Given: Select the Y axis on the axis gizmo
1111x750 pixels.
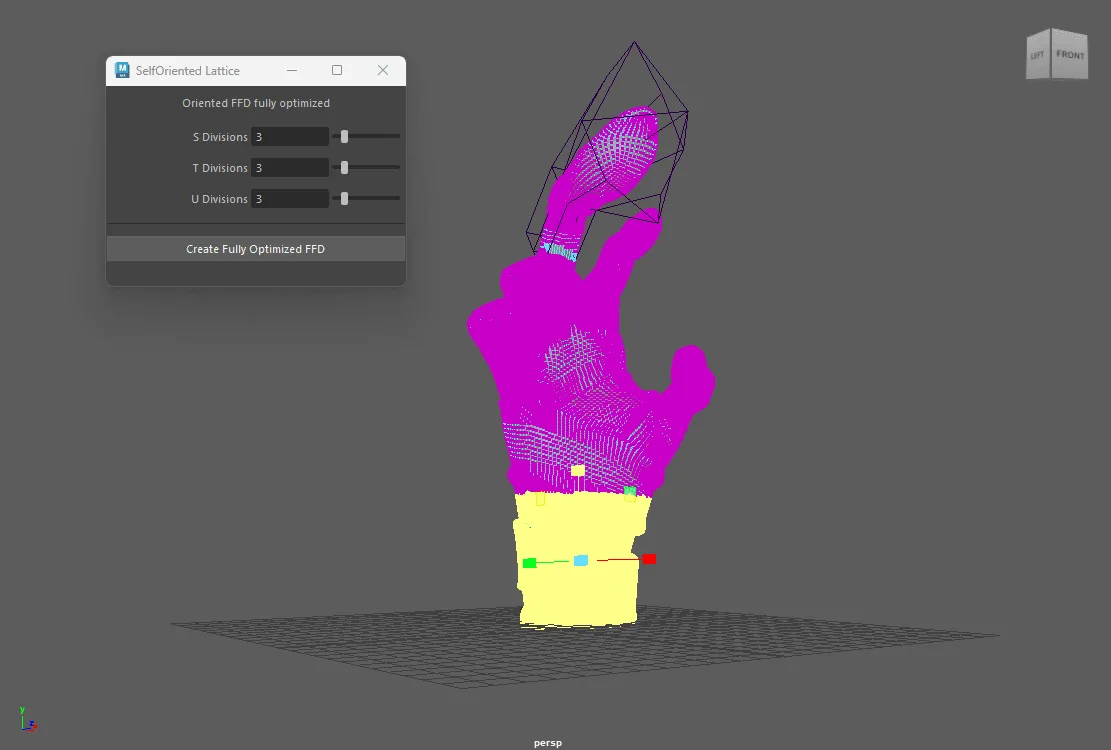Looking at the screenshot, I should [24, 712].
